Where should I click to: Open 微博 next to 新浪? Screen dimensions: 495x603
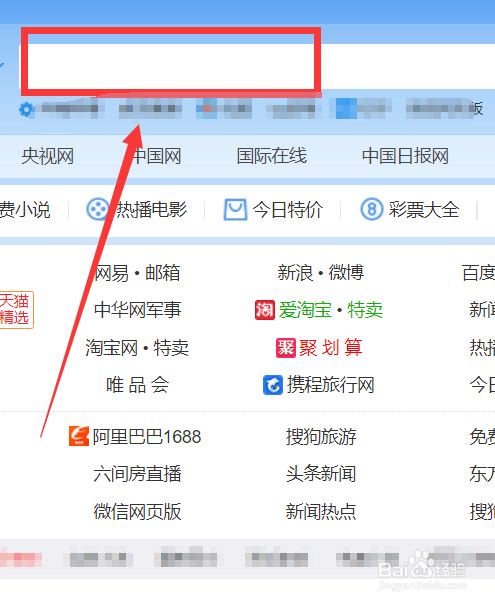coord(346,273)
